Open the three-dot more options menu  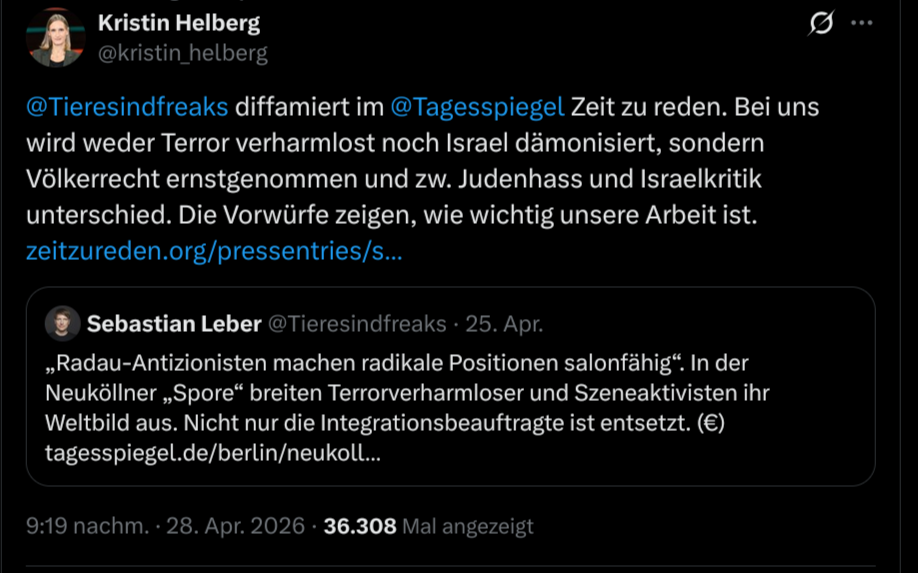click(861, 23)
